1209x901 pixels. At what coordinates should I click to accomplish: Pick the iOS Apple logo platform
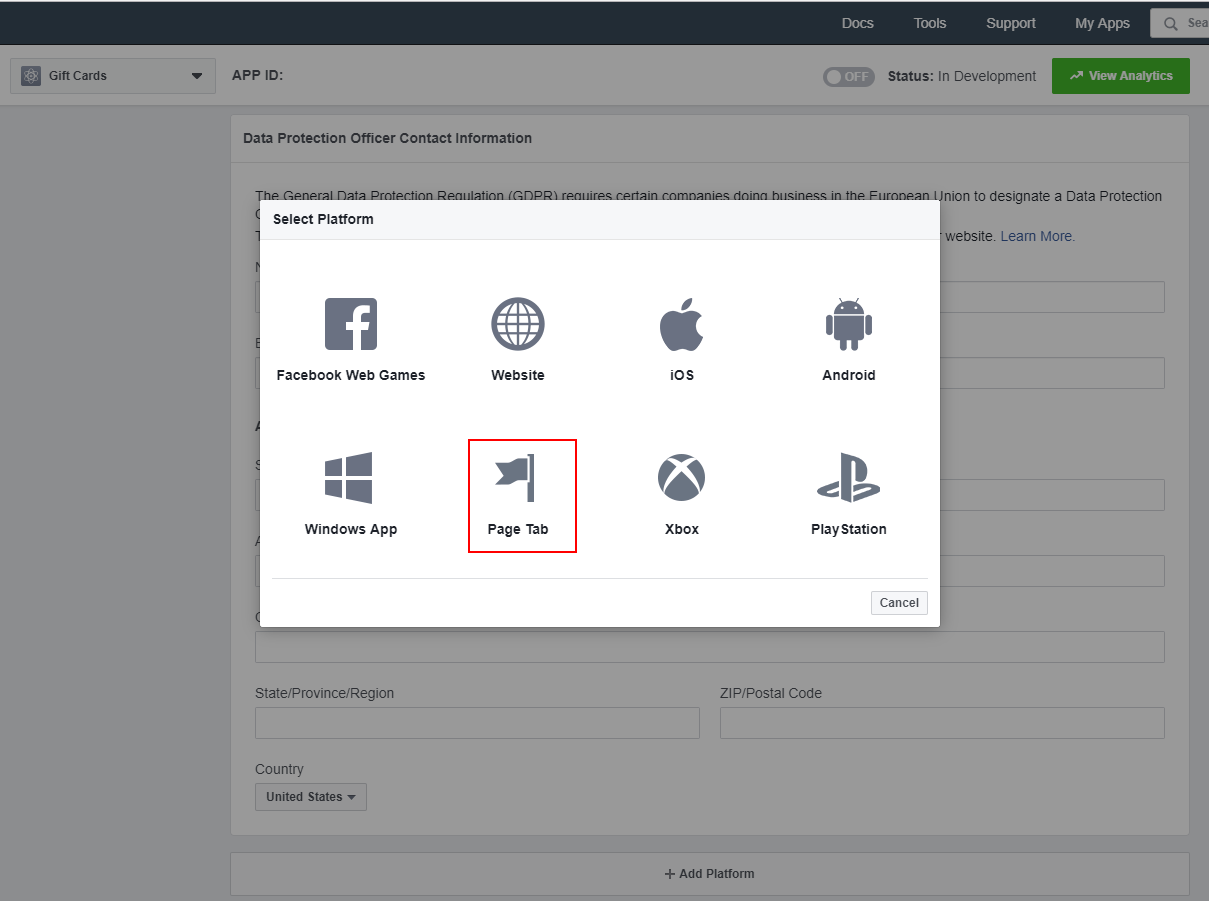pyautogui.click(x=681, y=324)
